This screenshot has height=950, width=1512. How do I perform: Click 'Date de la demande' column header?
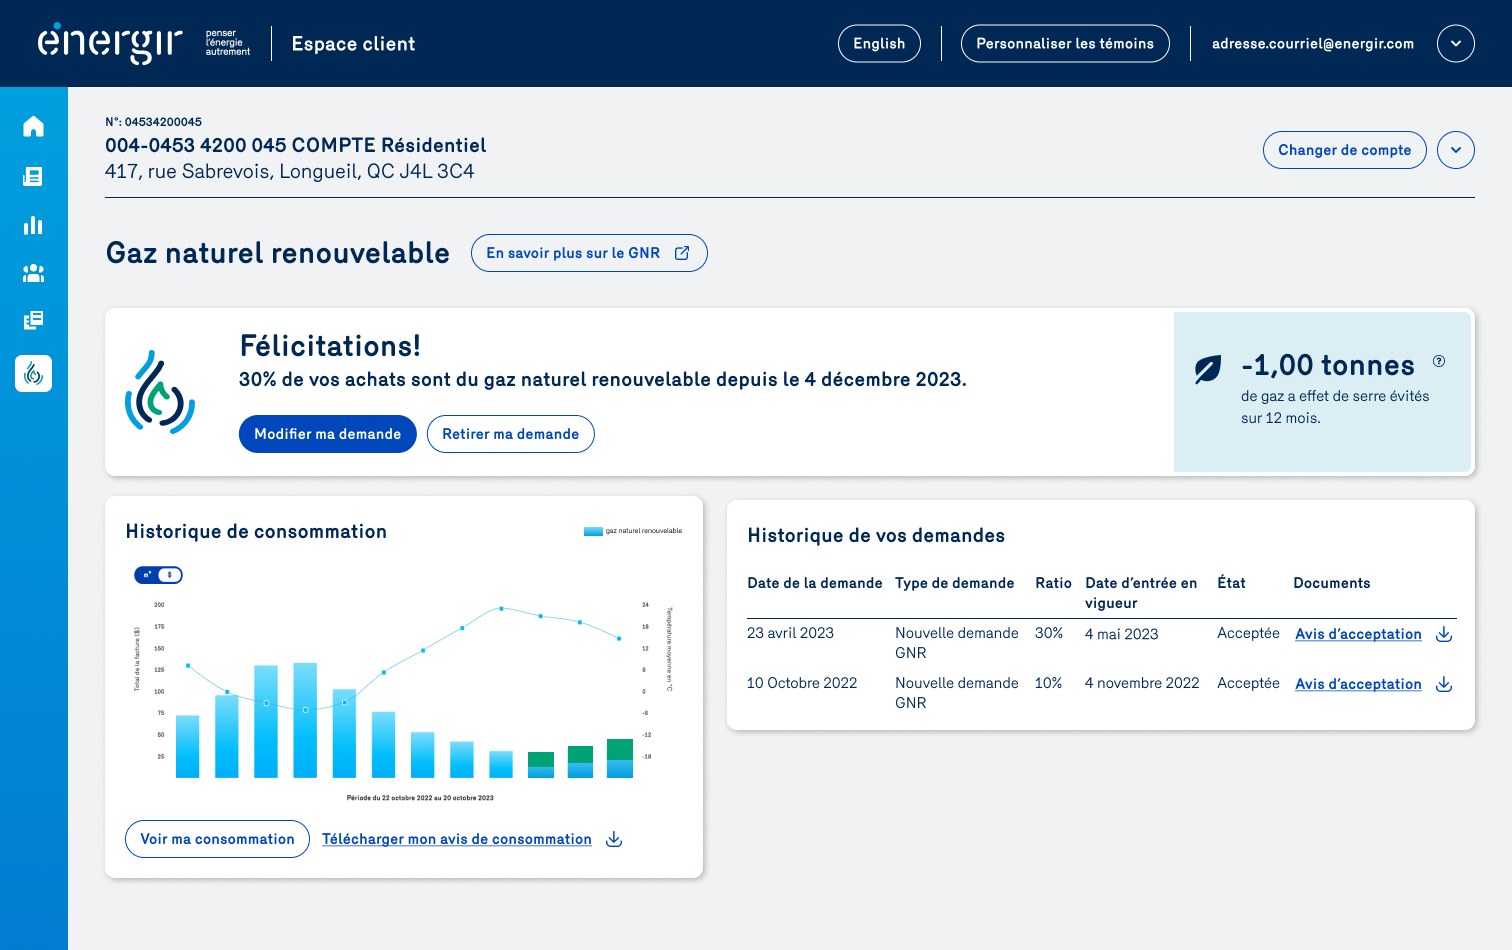point(815,583)
